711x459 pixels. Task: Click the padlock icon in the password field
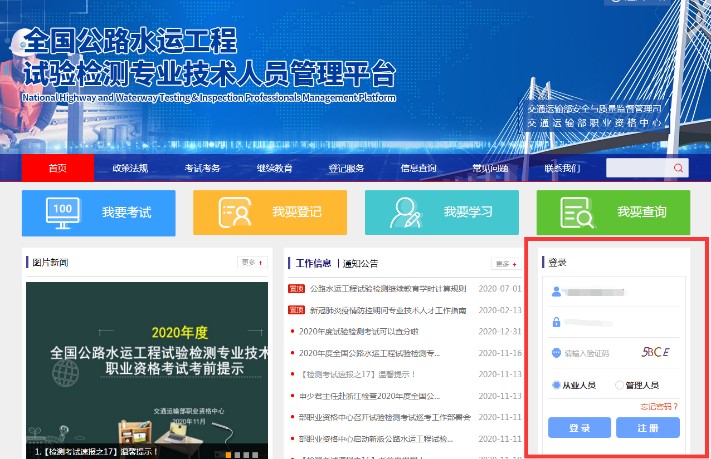556,322
